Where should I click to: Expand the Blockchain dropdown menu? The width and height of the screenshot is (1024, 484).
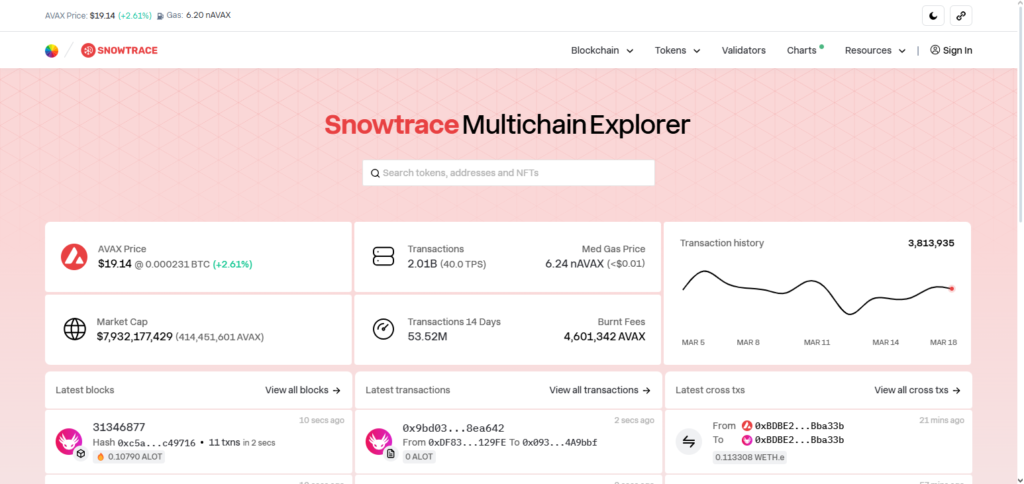point(602,50)
